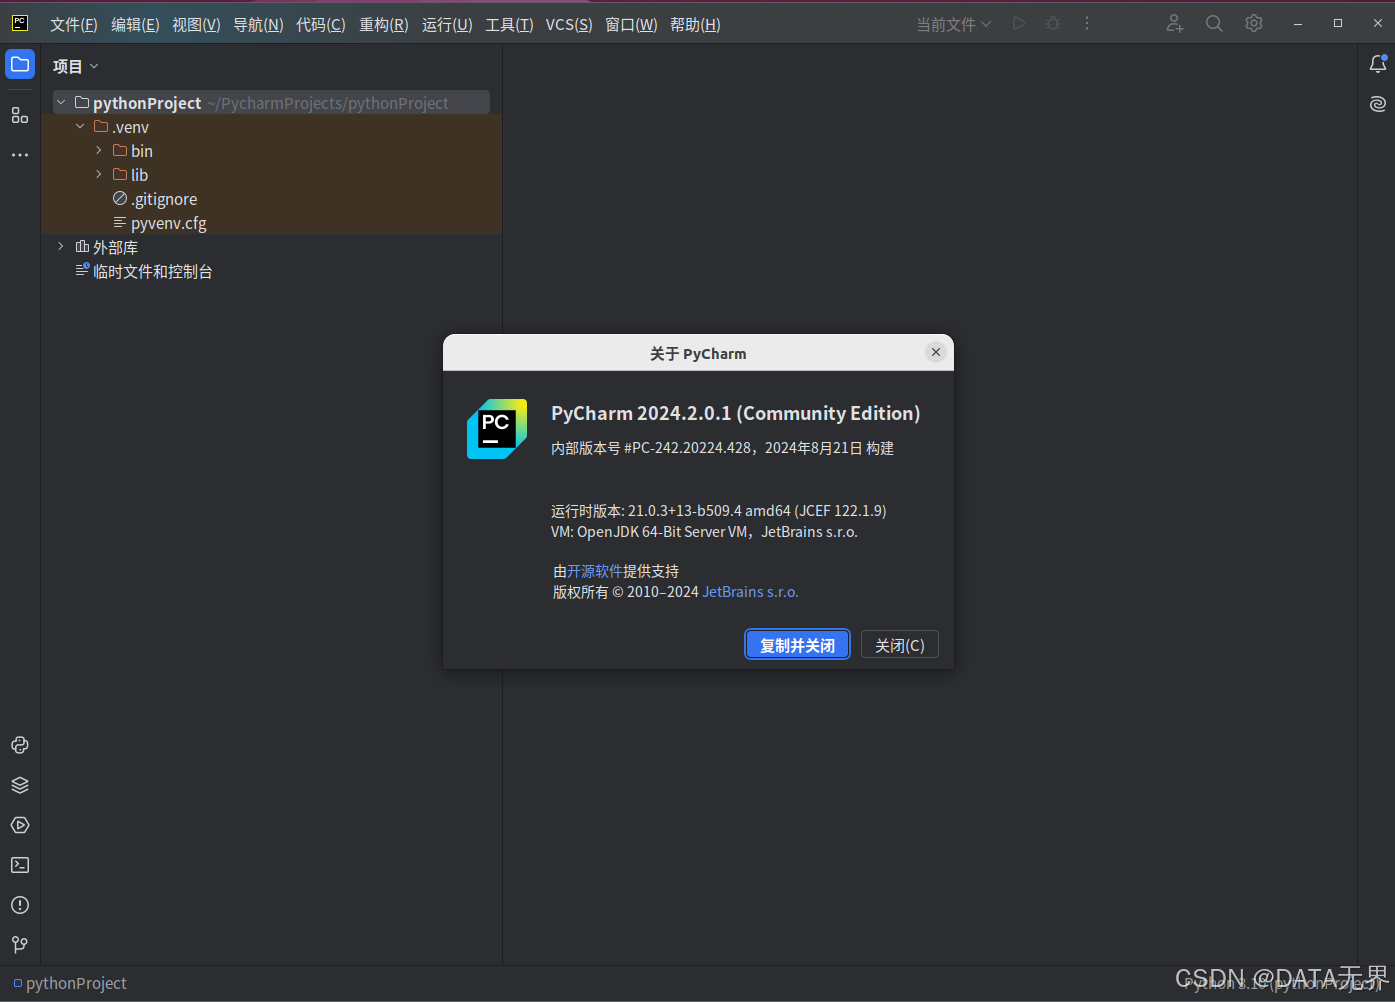Click the 运行时版本 runtime text

[x=718, y=510]
